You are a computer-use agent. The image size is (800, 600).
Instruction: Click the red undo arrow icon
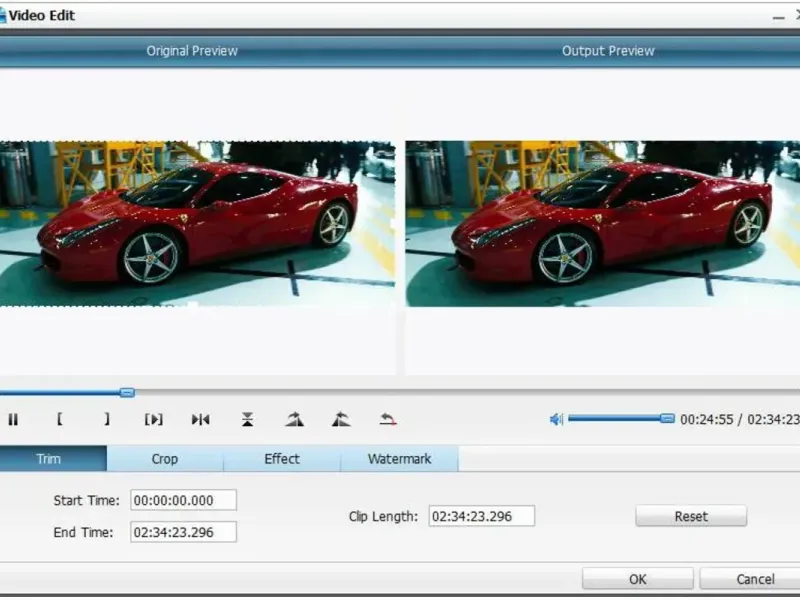388,420
